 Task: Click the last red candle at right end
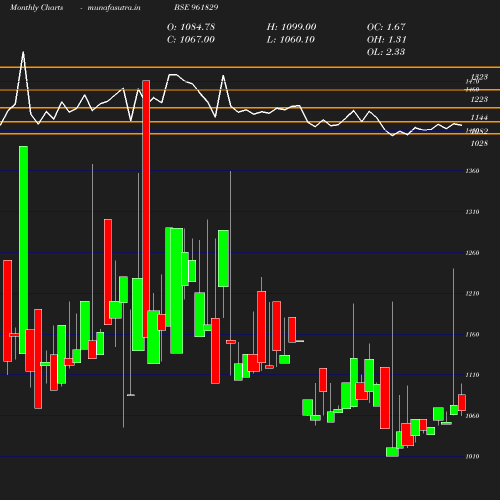coord(462,402)
